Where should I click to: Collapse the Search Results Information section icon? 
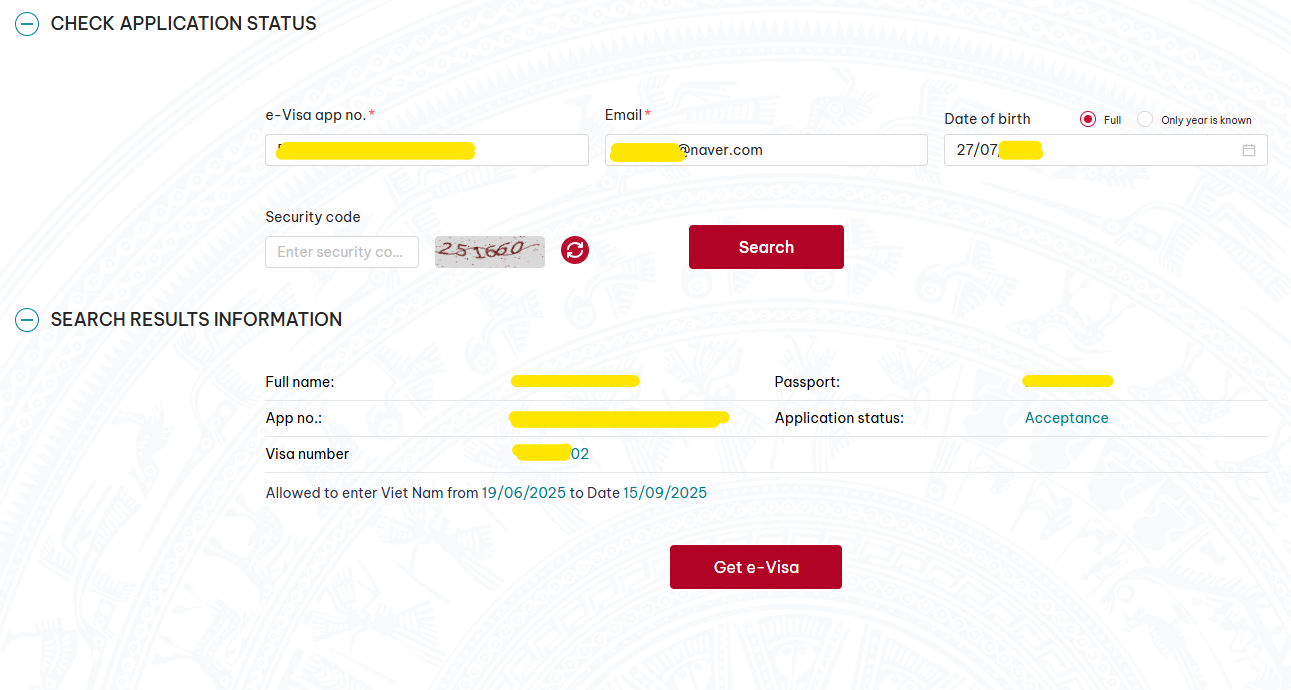pos(27,320)
